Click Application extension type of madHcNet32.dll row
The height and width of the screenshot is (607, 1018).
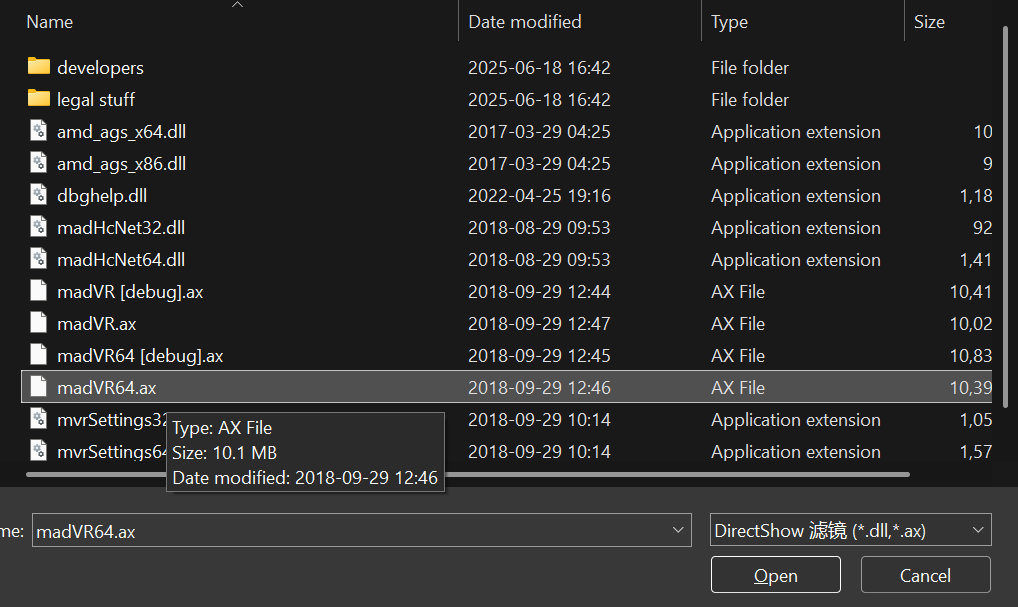click(x=796, y=227)
